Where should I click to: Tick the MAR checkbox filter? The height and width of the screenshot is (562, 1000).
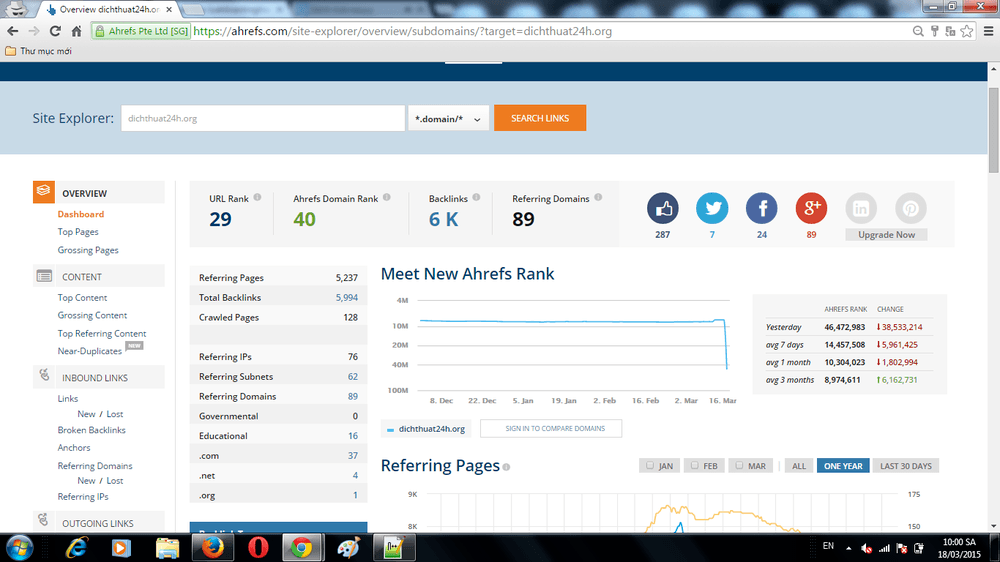(x=739, y=466)
